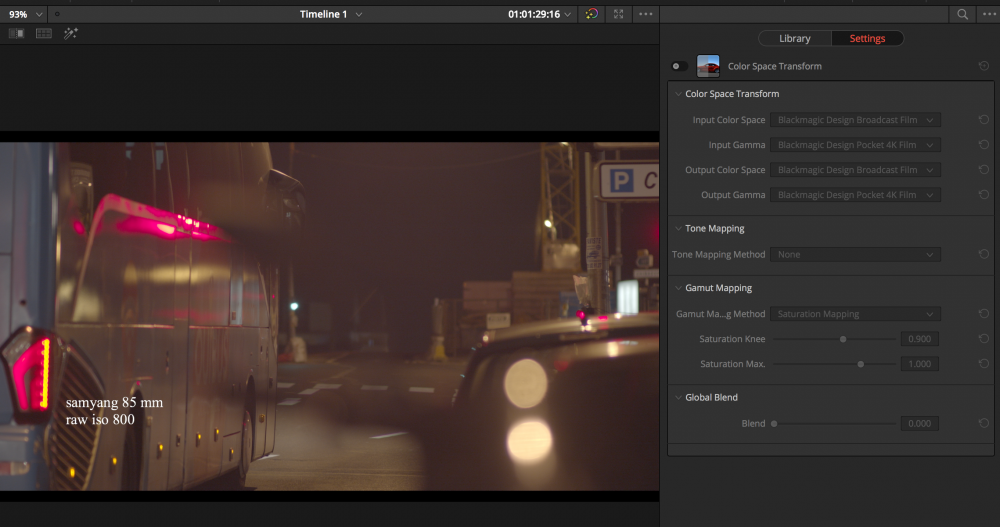Viewport: 1000px width, 527px height.
Task: Switch to the Library tab
Action: (x=795, y=38)
